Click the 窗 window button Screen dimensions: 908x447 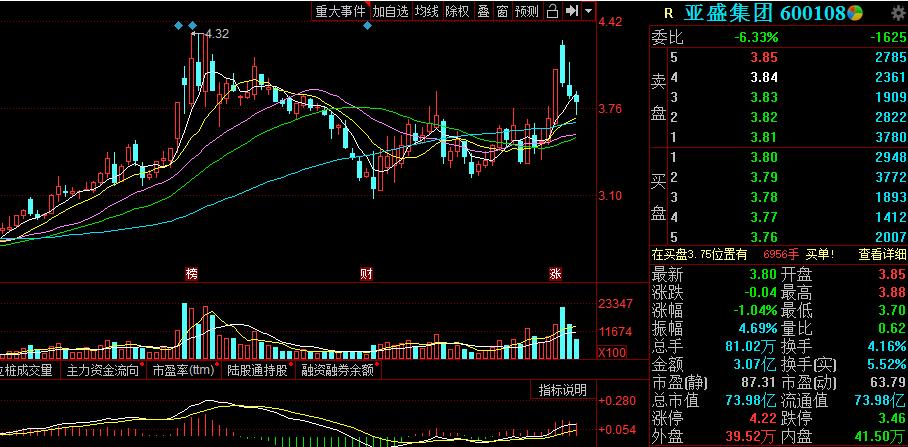pos(502,10)
